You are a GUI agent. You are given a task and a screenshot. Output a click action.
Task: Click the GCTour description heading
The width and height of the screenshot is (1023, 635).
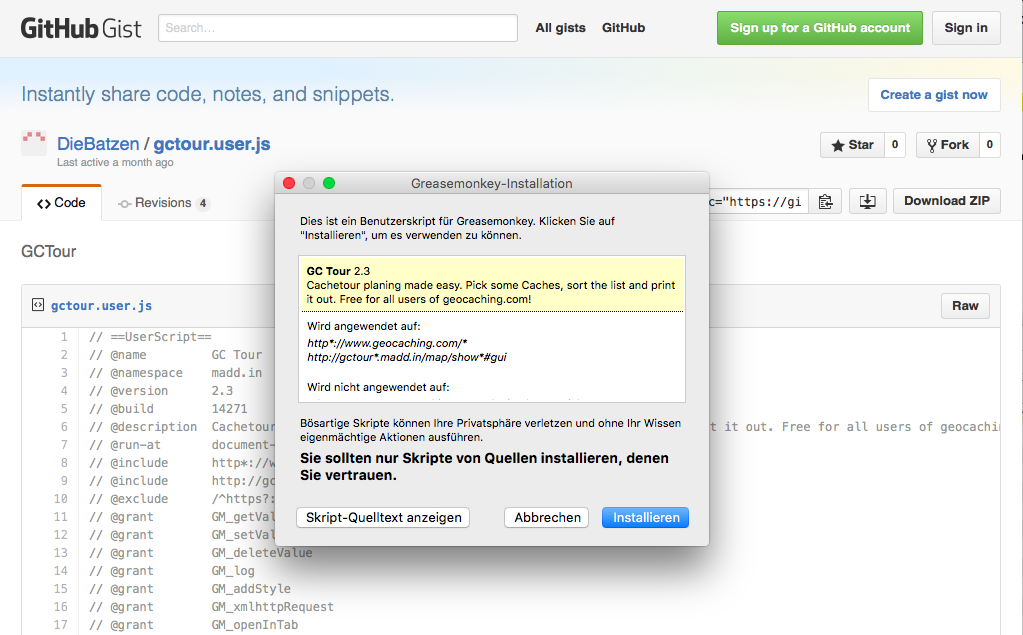click(x=48, y=251)
